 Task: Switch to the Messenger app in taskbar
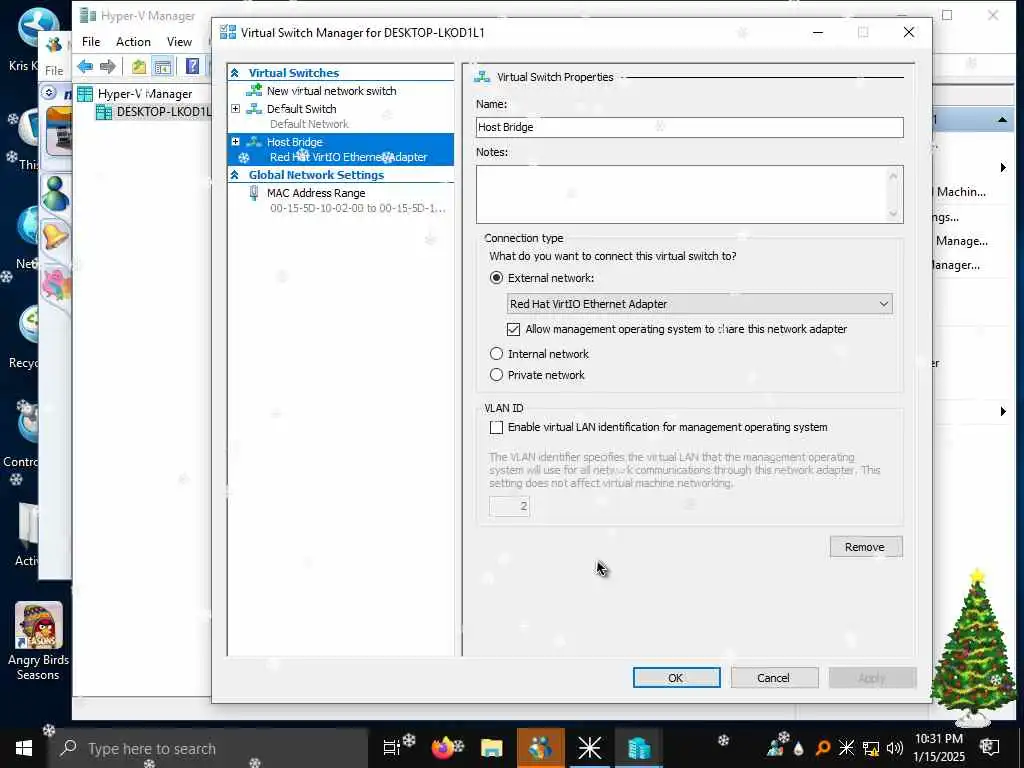pos(541,748)
